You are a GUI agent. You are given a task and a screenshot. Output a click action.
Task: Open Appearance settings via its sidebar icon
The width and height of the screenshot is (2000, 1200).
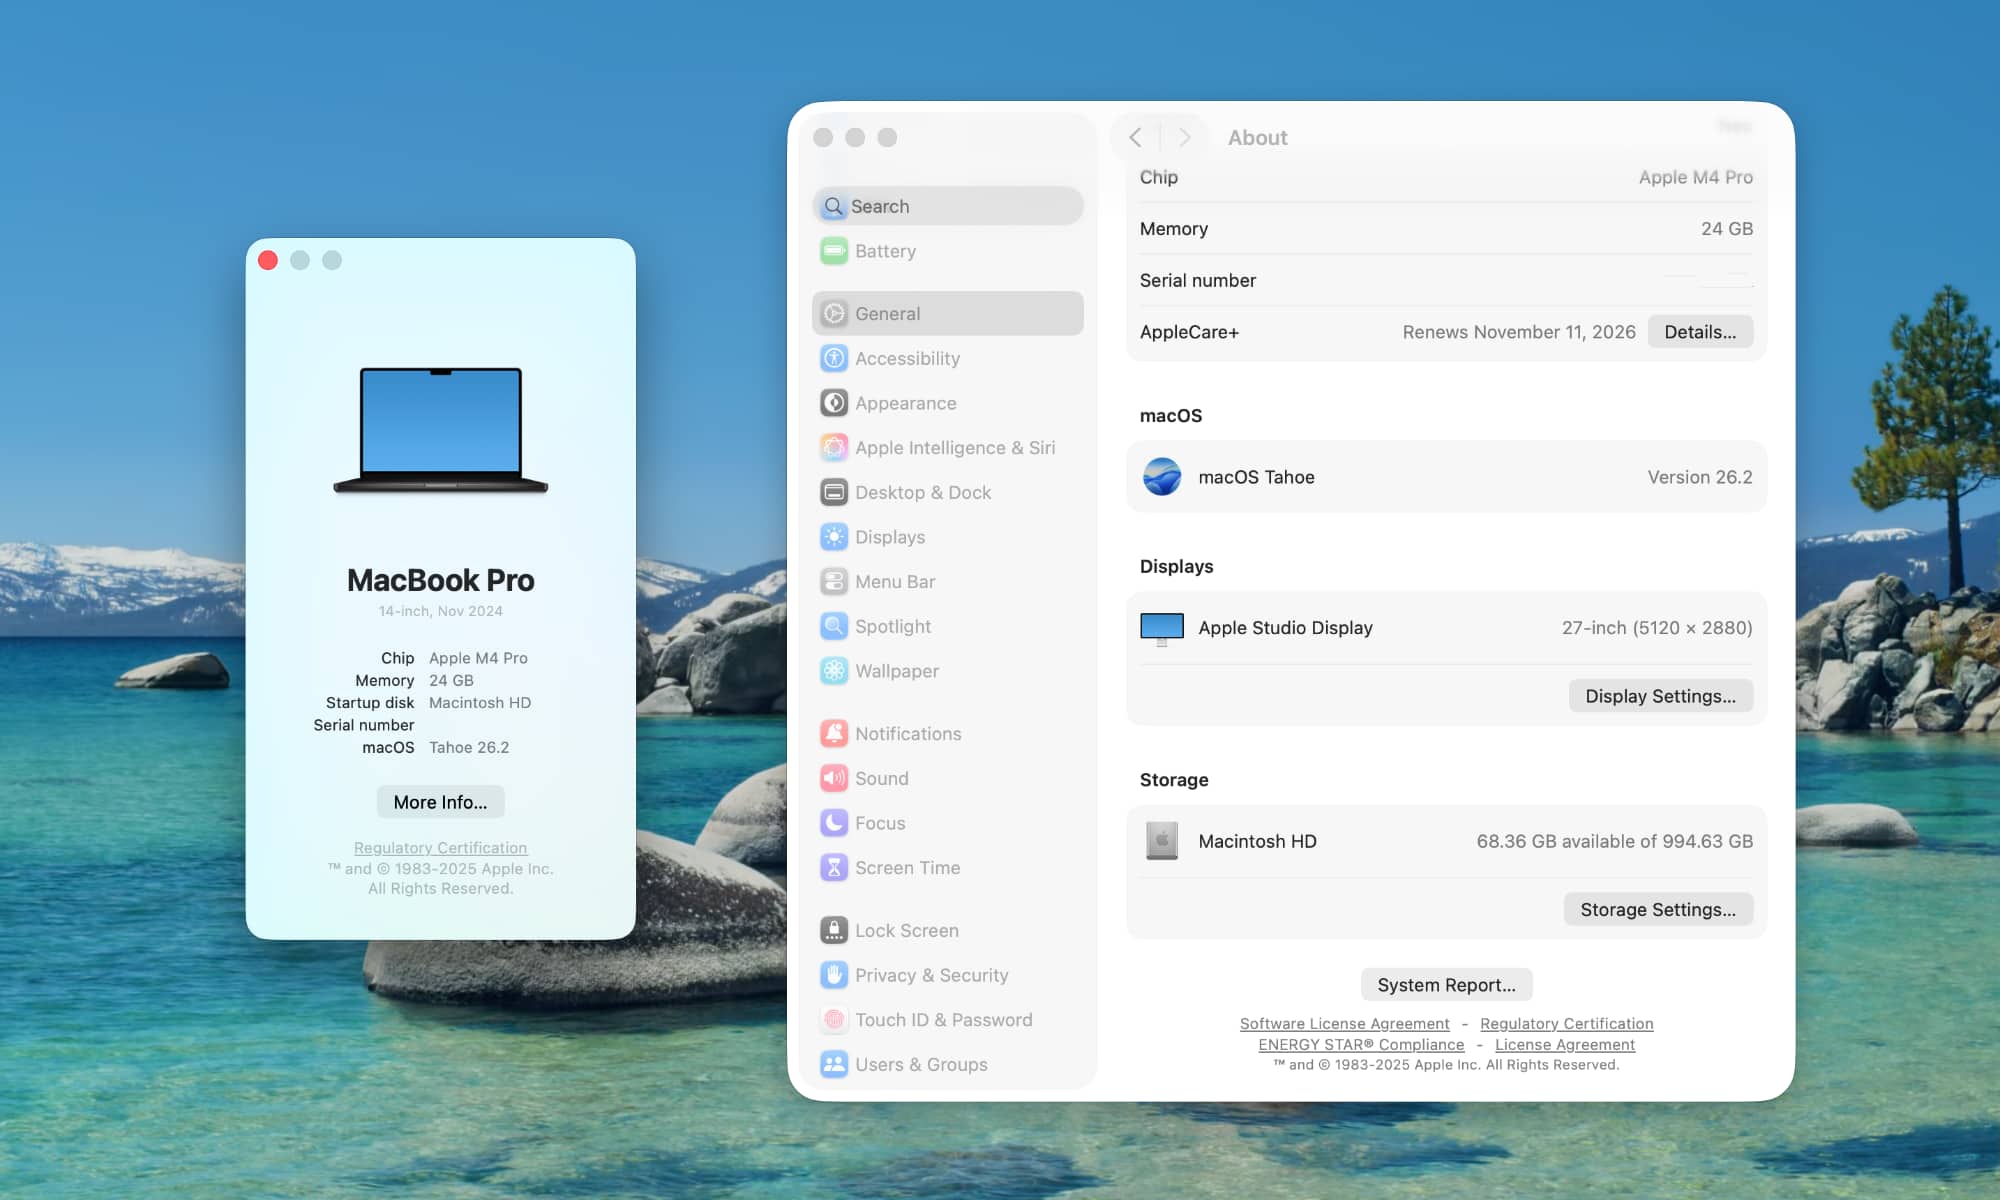(834, 403)
